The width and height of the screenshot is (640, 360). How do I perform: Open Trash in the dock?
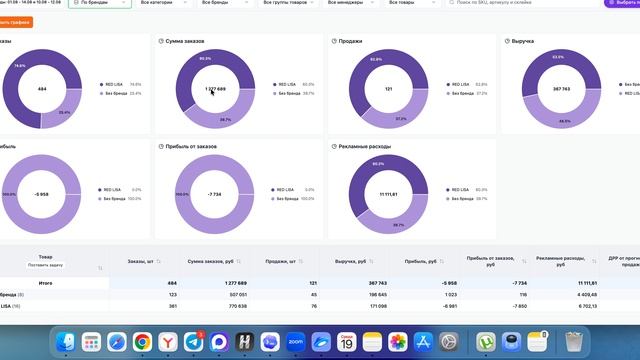pyautogui.click(x=573, y=342)
